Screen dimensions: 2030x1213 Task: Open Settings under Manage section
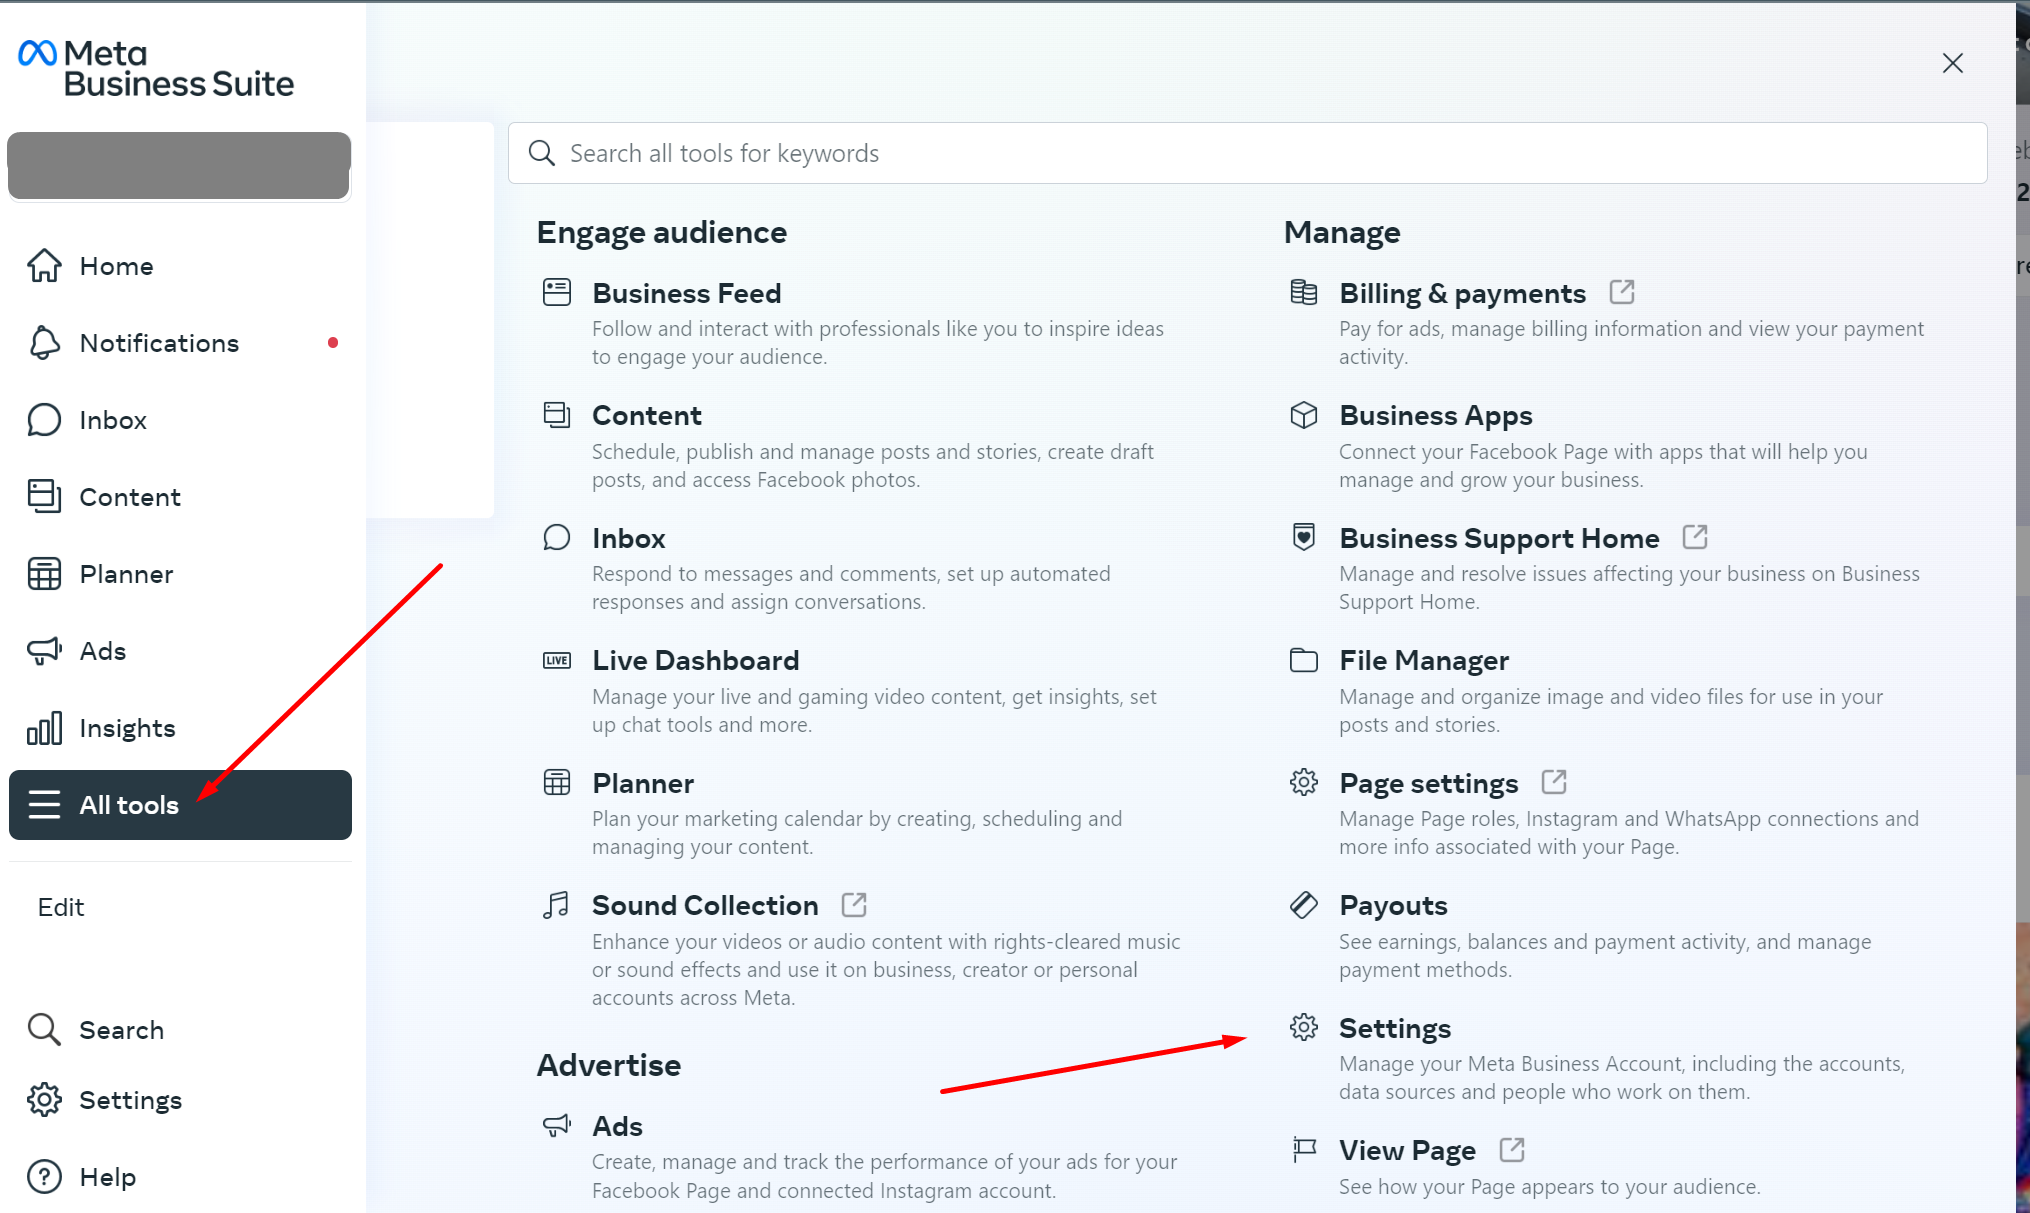pyautogui.click(x=1395, y=1028)
